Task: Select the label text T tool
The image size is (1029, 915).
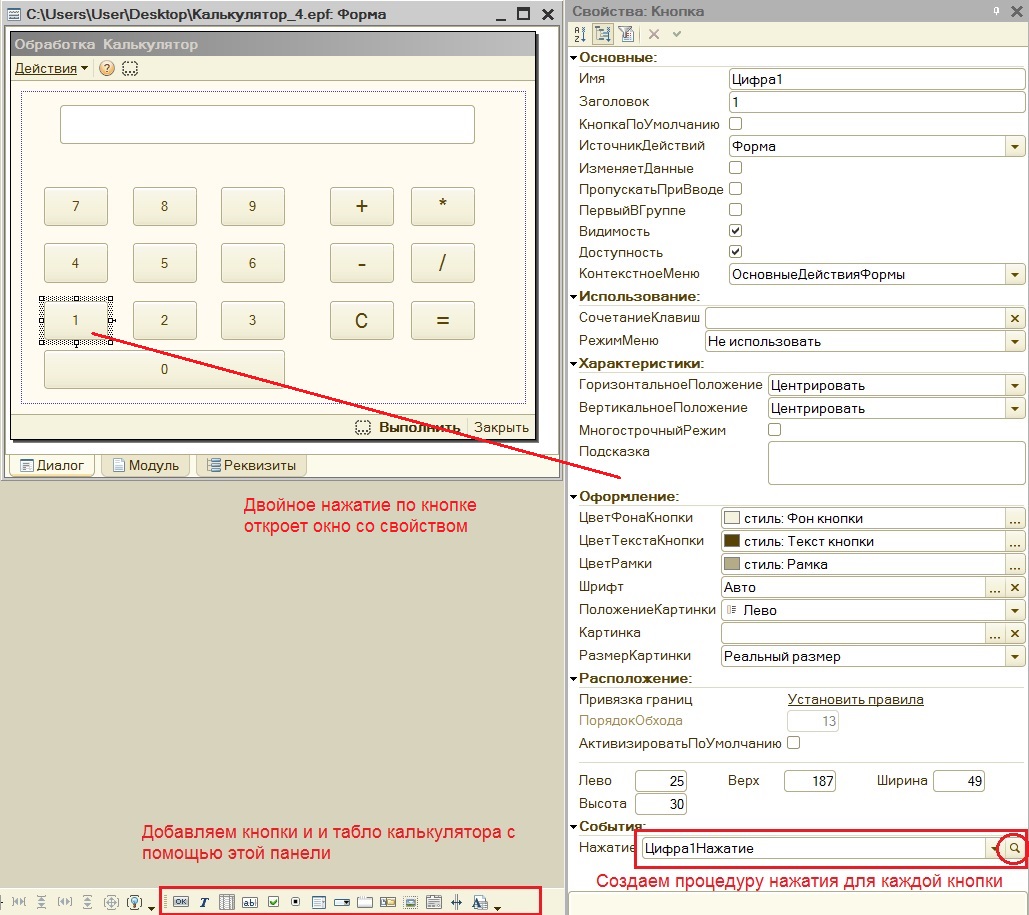Action: coord(203,902)
